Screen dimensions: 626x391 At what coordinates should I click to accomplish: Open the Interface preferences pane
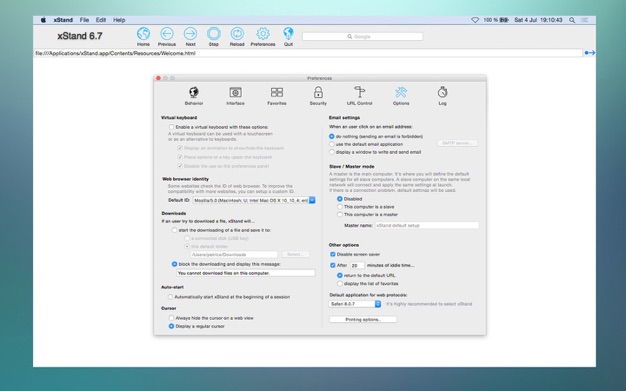[235, 93]
